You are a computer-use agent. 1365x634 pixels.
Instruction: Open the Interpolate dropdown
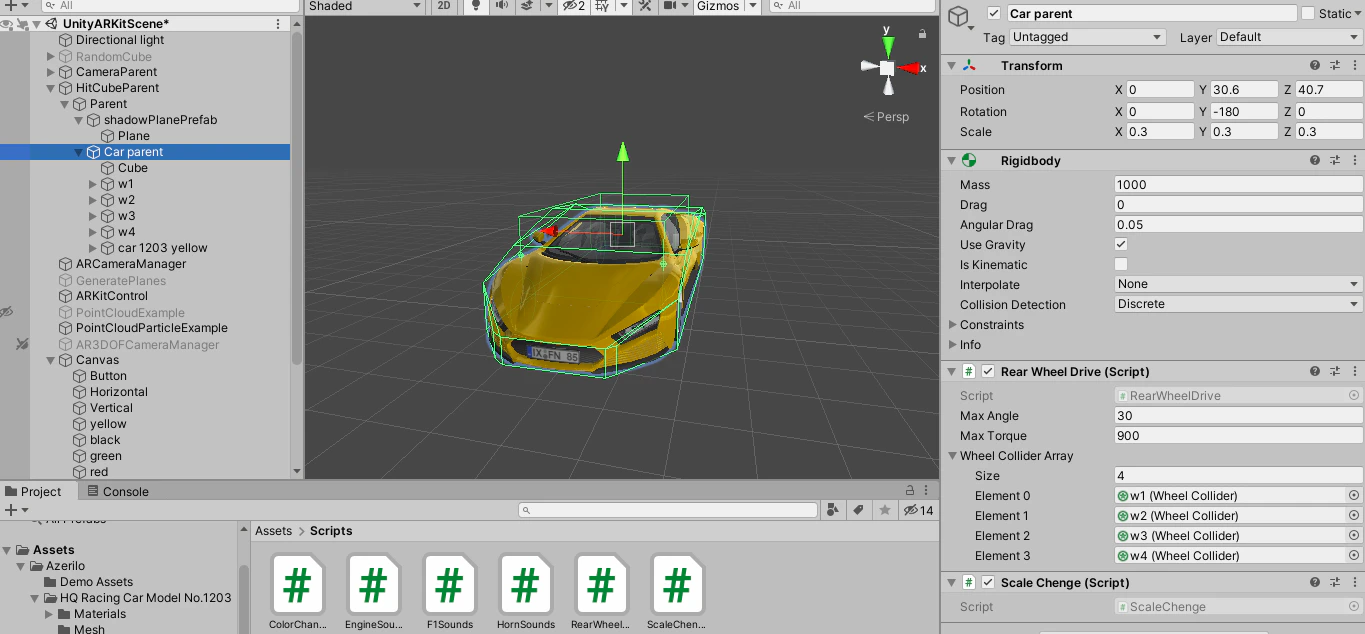tap(1239, 285)
